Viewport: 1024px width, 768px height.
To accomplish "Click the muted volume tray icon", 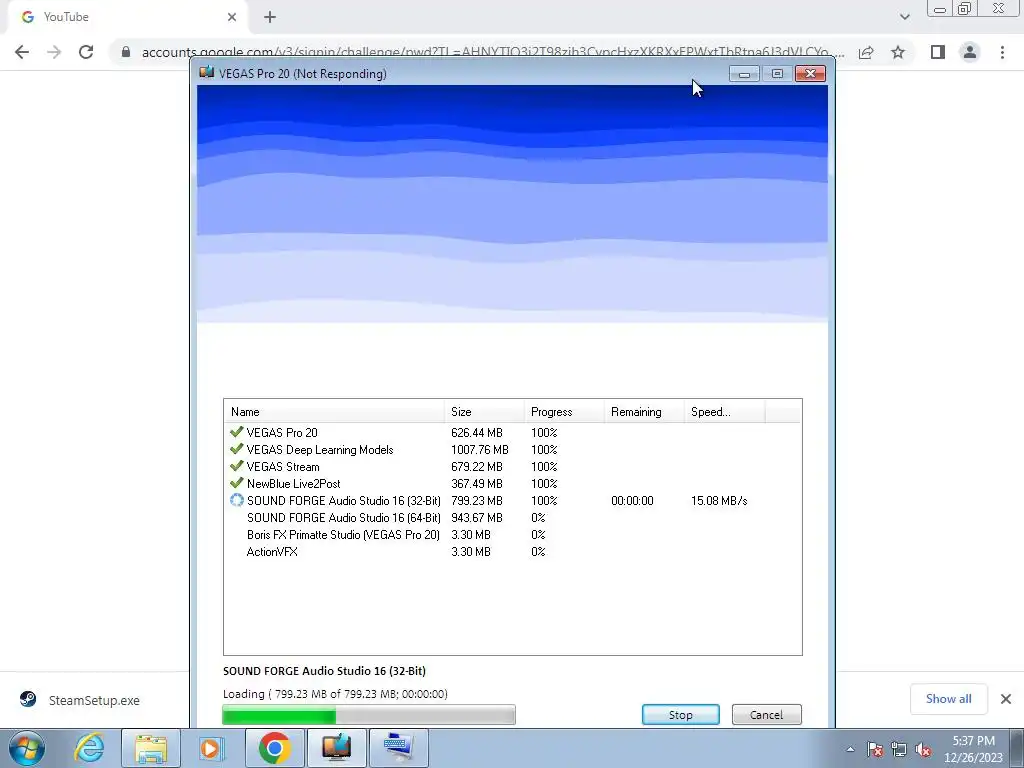I will point(923,749).
